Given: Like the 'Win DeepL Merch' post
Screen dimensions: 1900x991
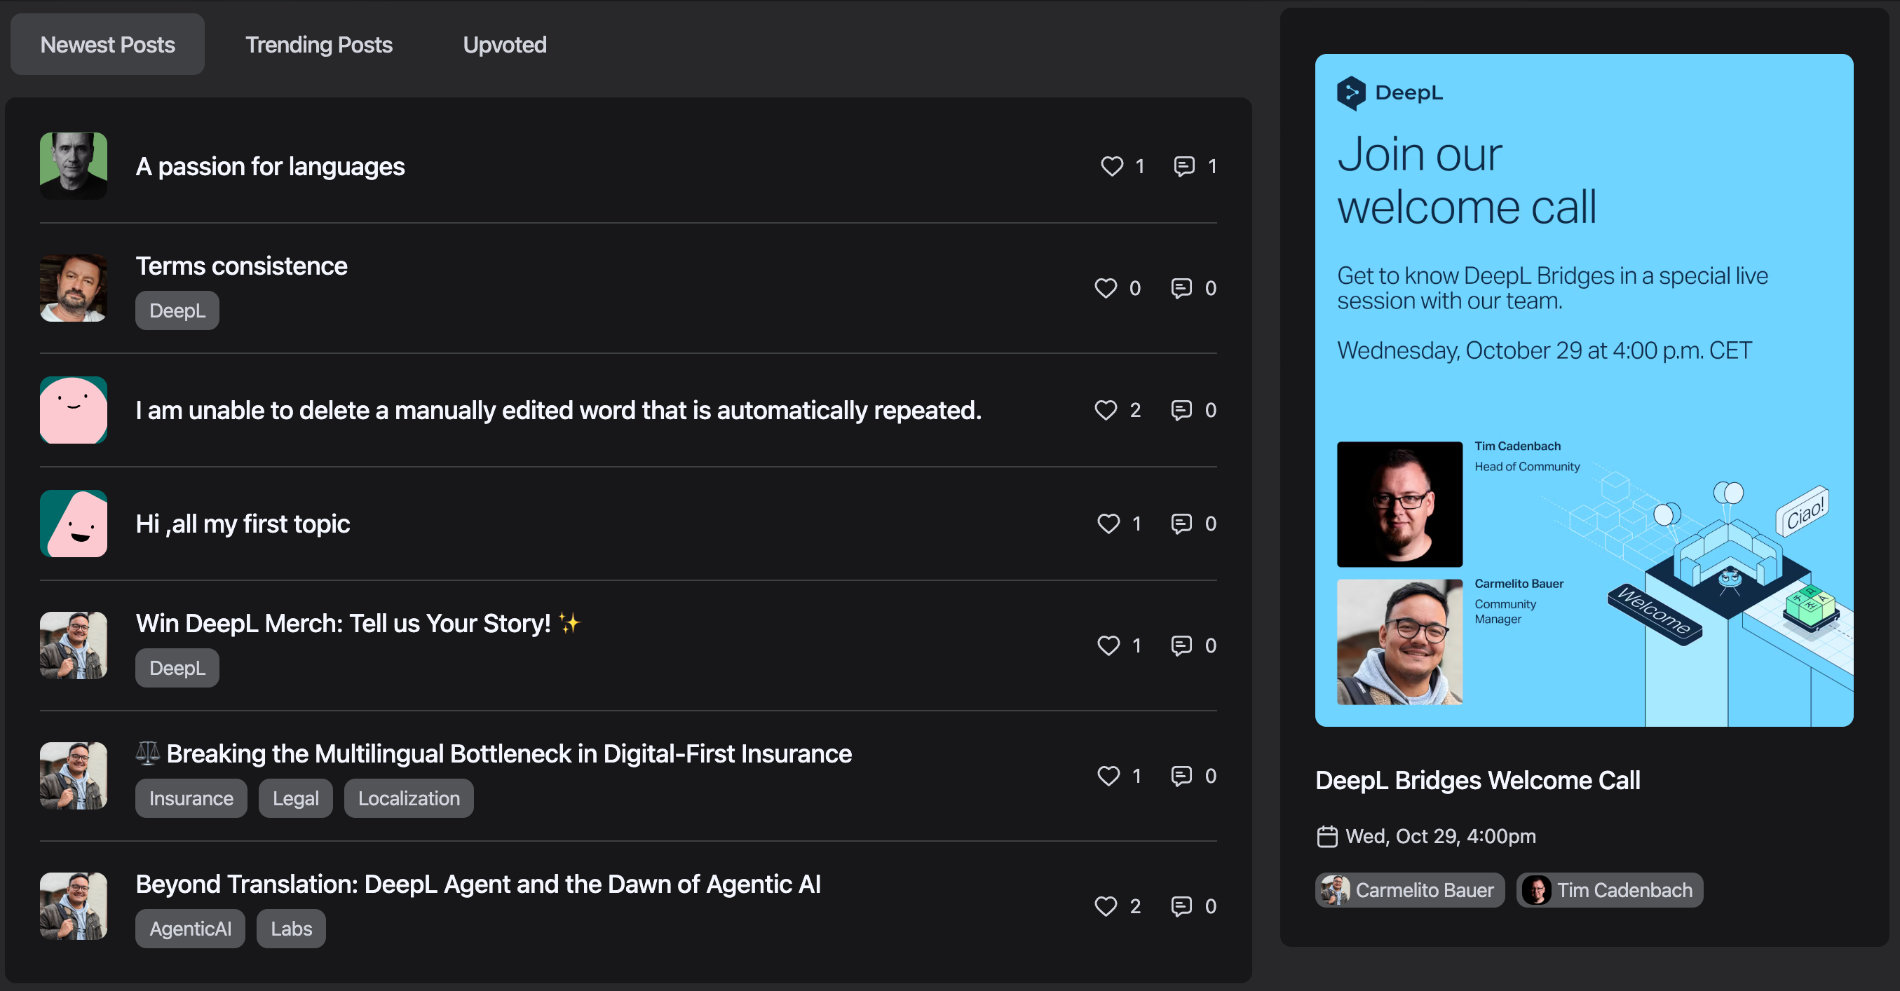Looking at the screenshot, I should [1108, 646].
